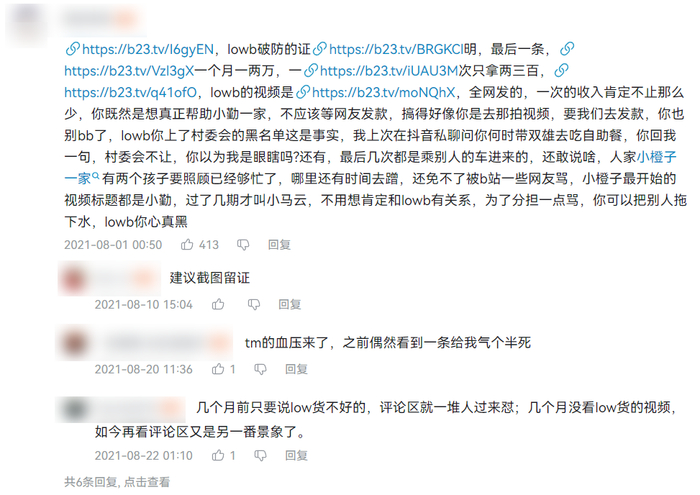Like the reply 建议截图留证
Viewport: 700px width, 495px height.
point(218,304)
